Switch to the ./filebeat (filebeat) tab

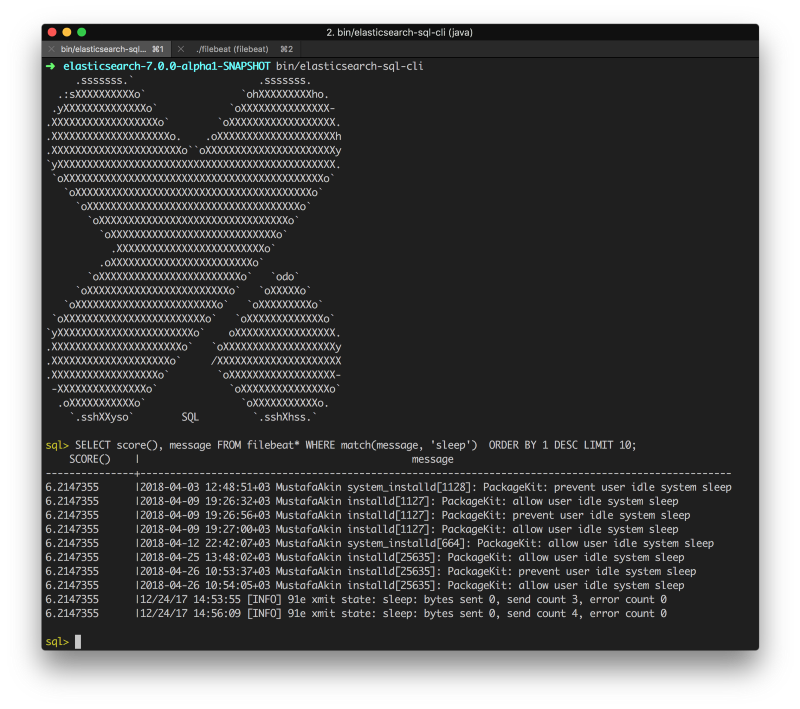click(x=232, y=48)
